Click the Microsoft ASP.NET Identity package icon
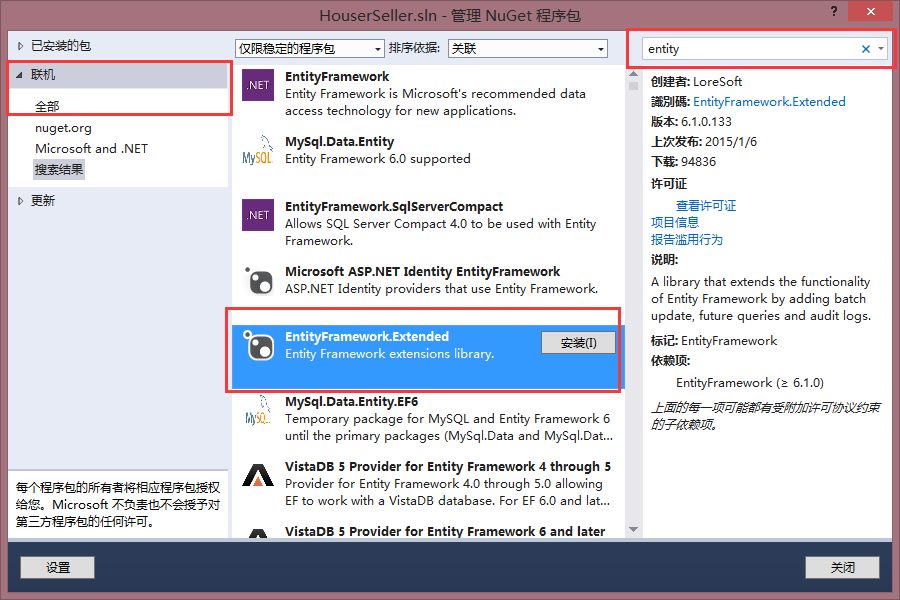Screen dimensions: 900x600 259,280
